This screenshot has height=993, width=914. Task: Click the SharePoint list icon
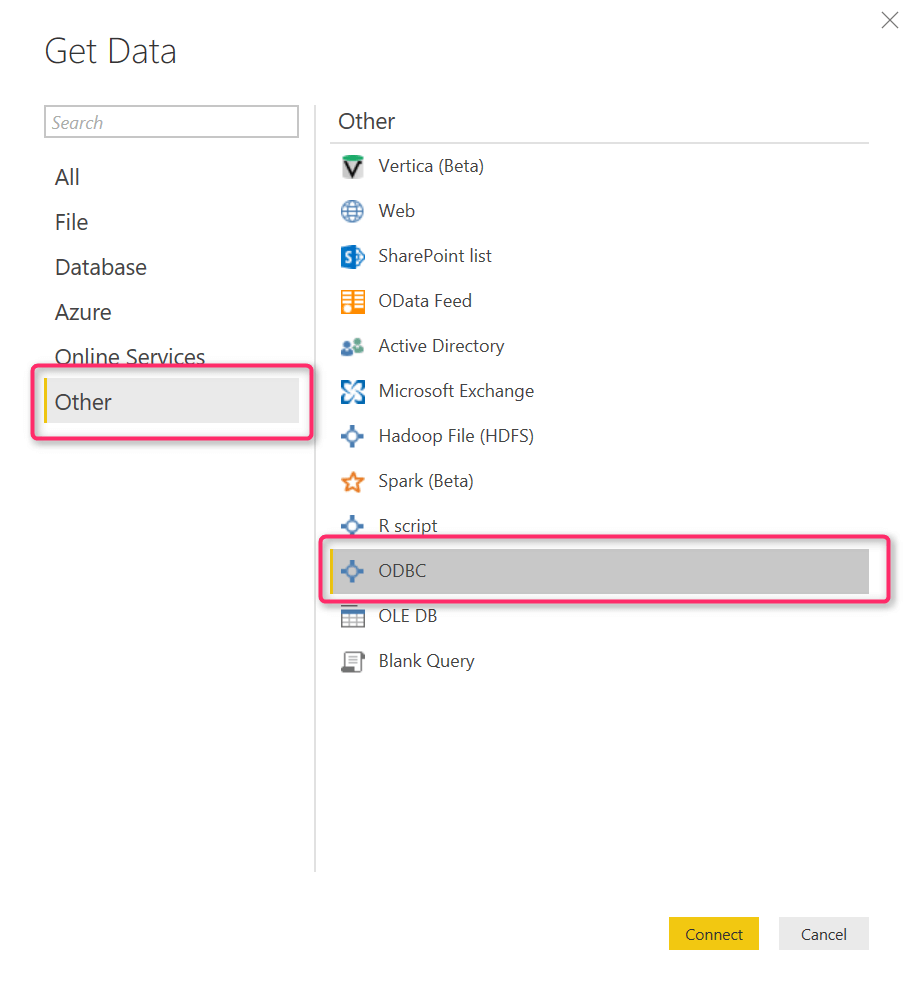point(353,257)
